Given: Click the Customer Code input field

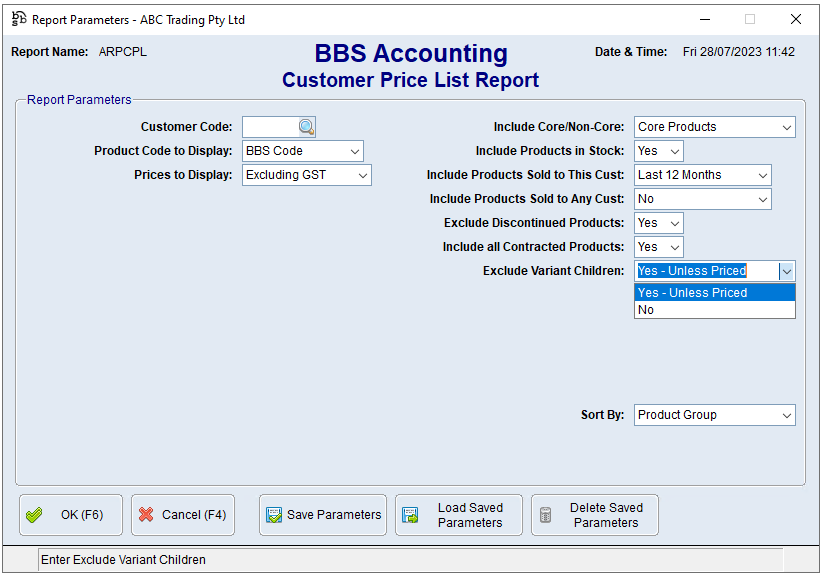Looking at the screenshot, I should [x=269, y=127].
